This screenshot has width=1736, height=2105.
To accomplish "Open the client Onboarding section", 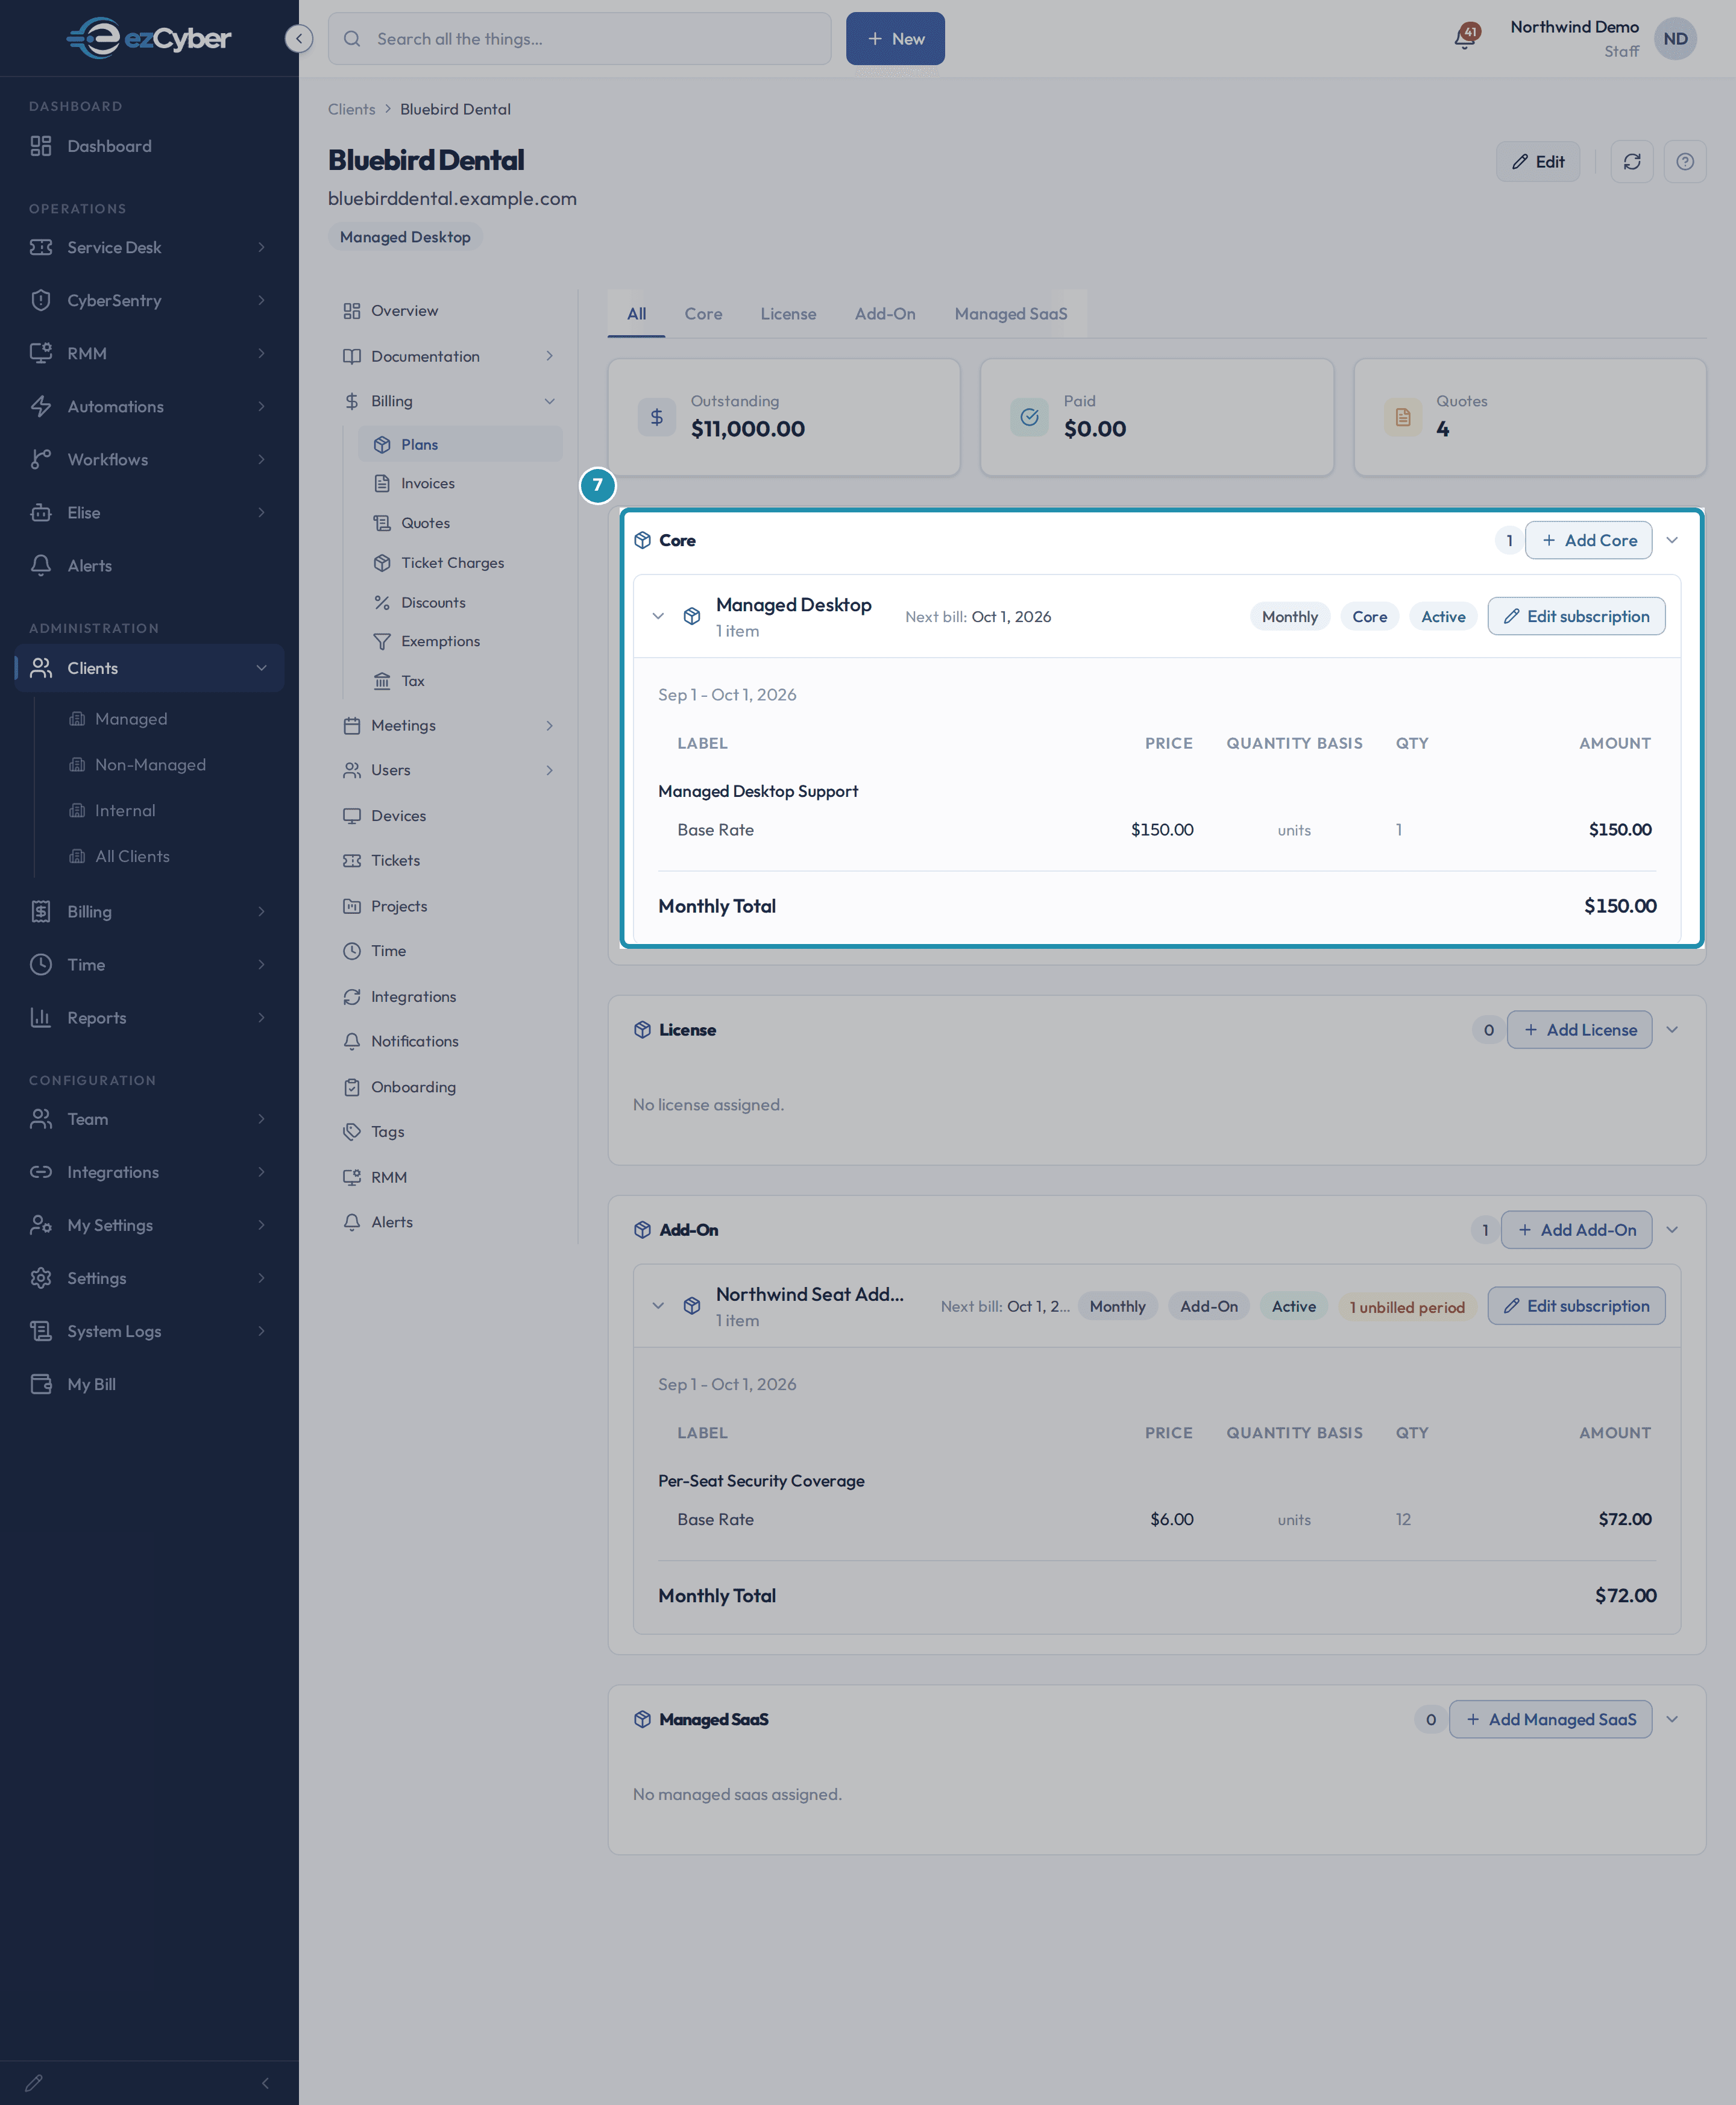I will [448, 1087].
